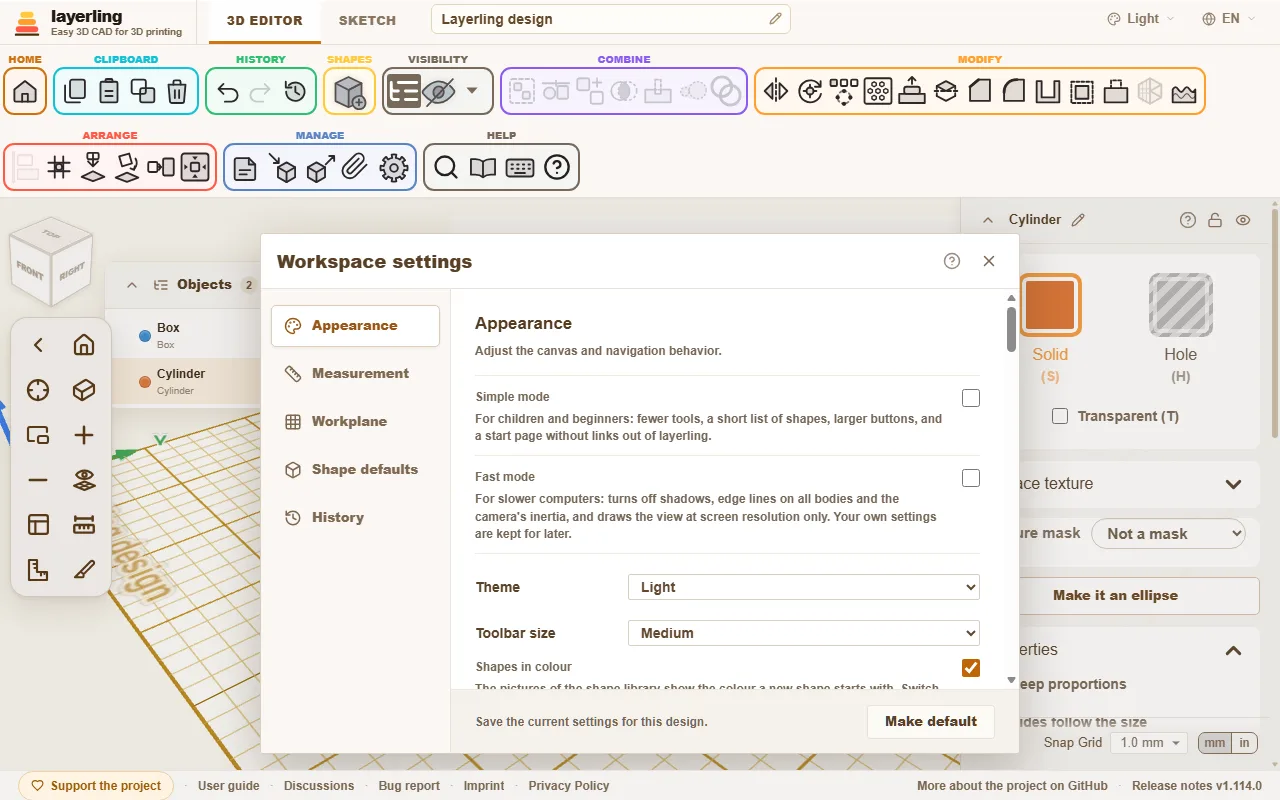Open search via the magnifier icon in Help

446,167
